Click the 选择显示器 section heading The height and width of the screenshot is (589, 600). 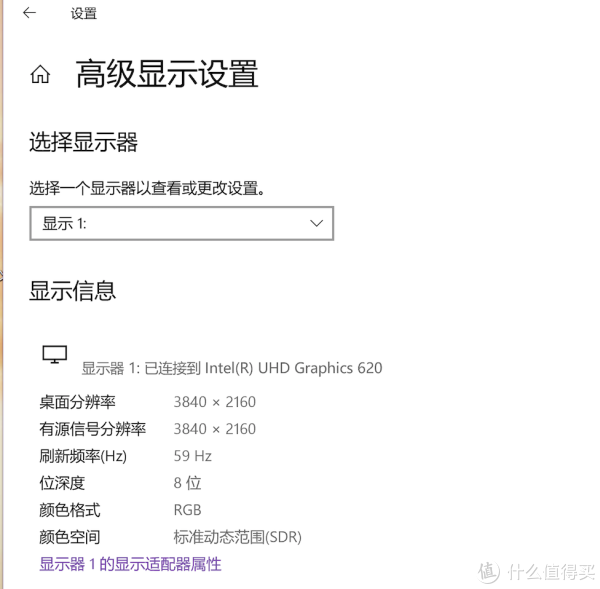click(x=83, y=142)
